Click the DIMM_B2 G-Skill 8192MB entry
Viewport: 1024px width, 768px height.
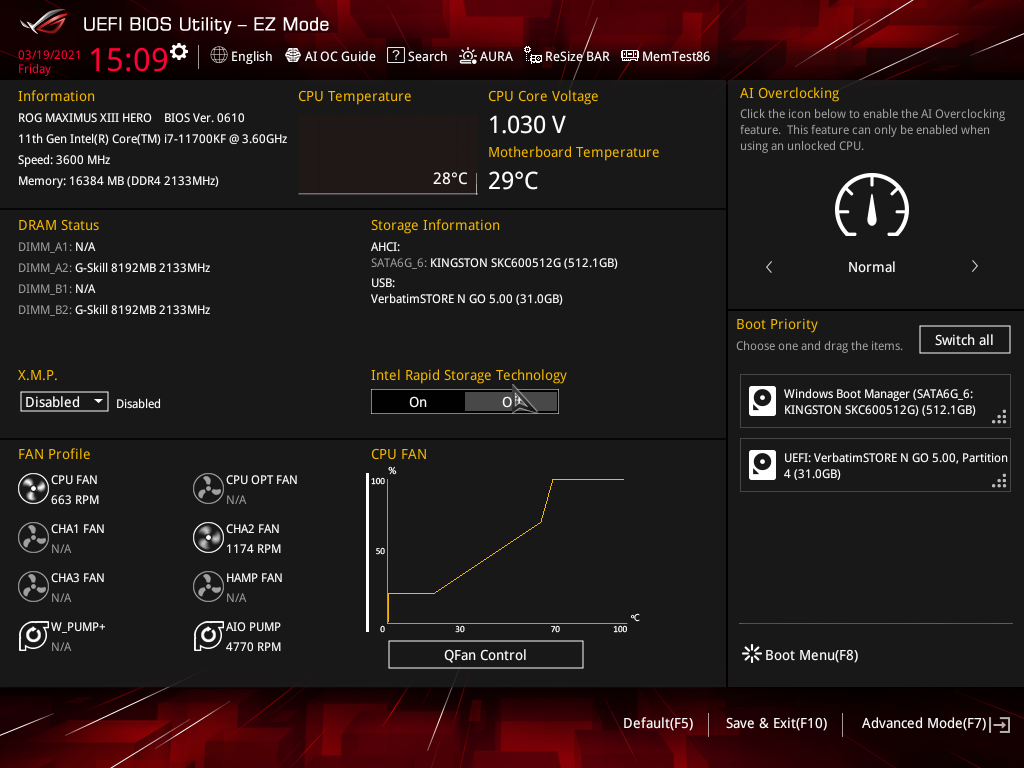[114, 310]
